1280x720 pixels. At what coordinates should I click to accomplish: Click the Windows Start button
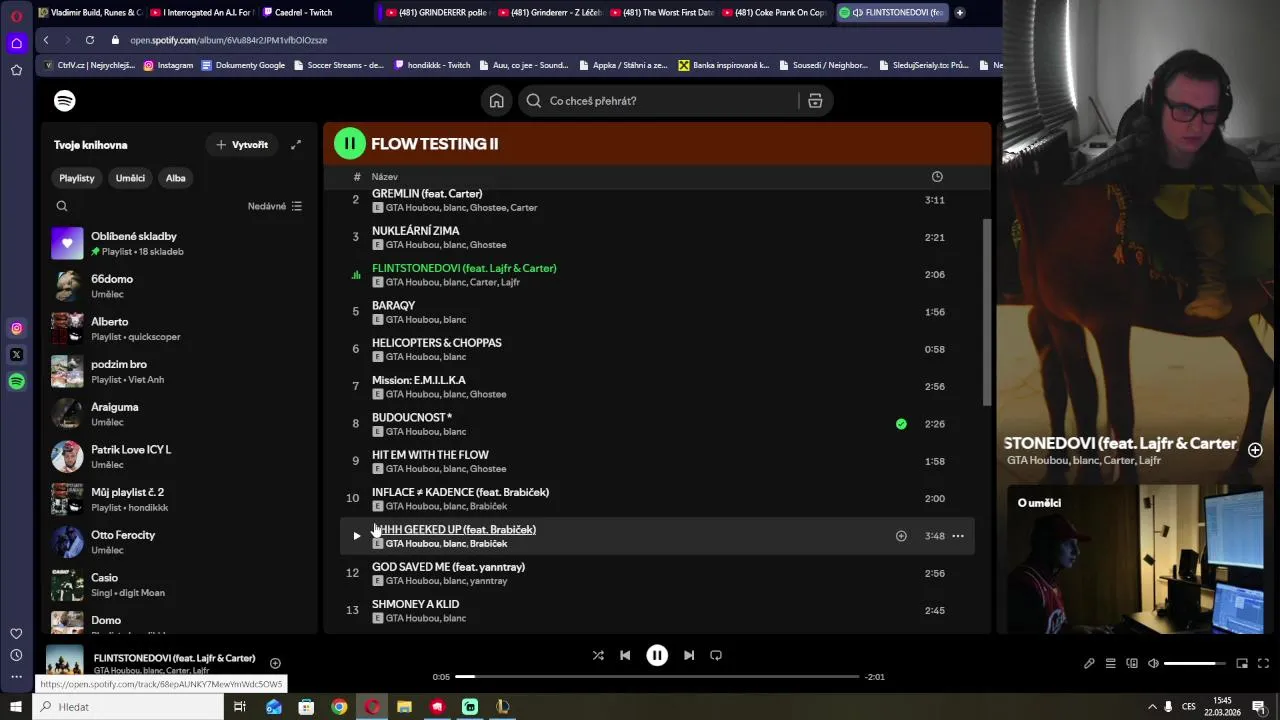(x=16, y=707)
